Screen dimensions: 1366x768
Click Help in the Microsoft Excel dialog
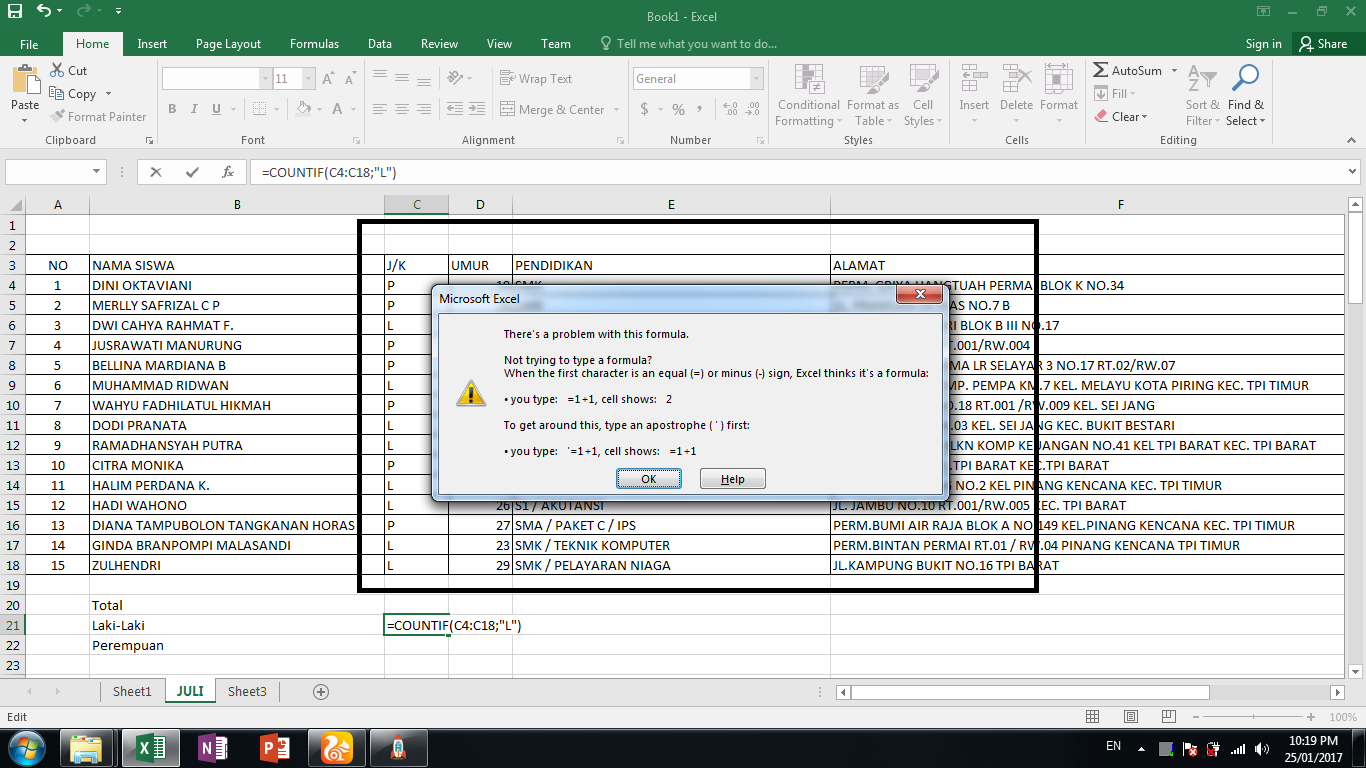coord(733,479)
